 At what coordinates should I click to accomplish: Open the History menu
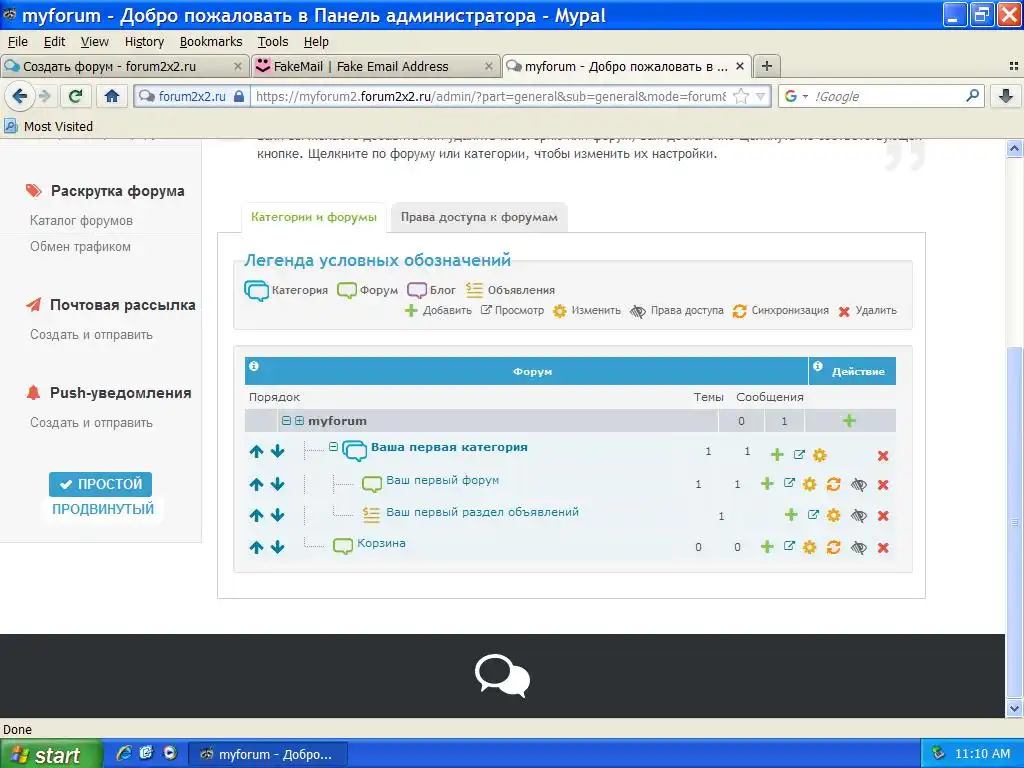pos(144,42)
